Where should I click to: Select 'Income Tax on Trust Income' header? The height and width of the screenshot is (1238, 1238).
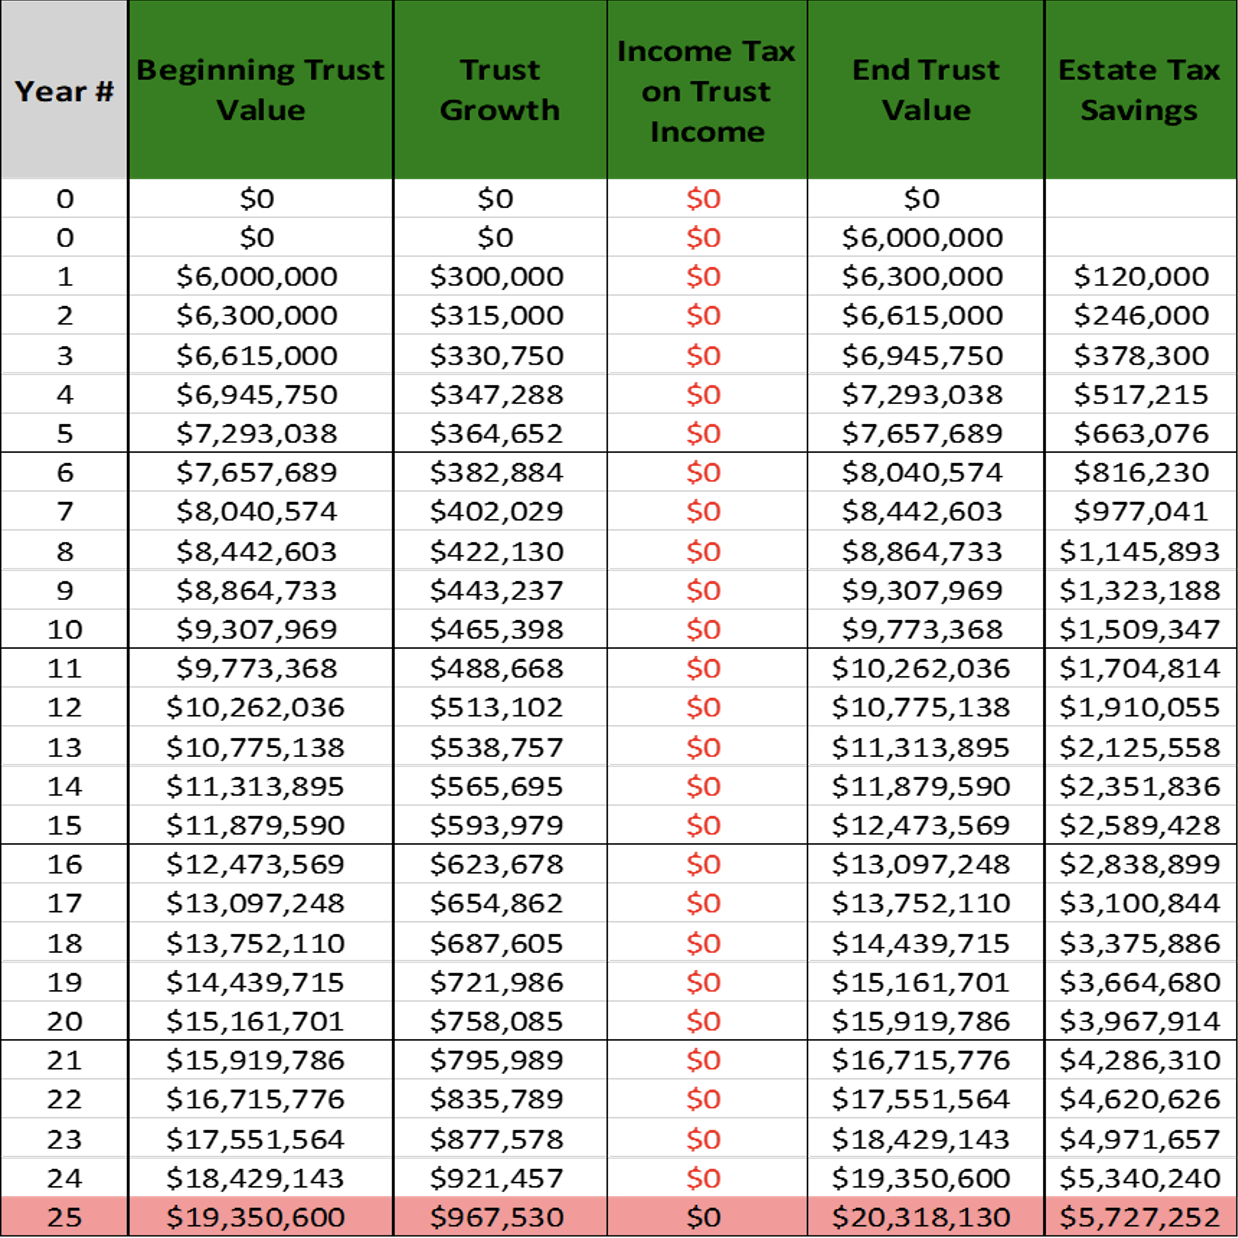707,90
